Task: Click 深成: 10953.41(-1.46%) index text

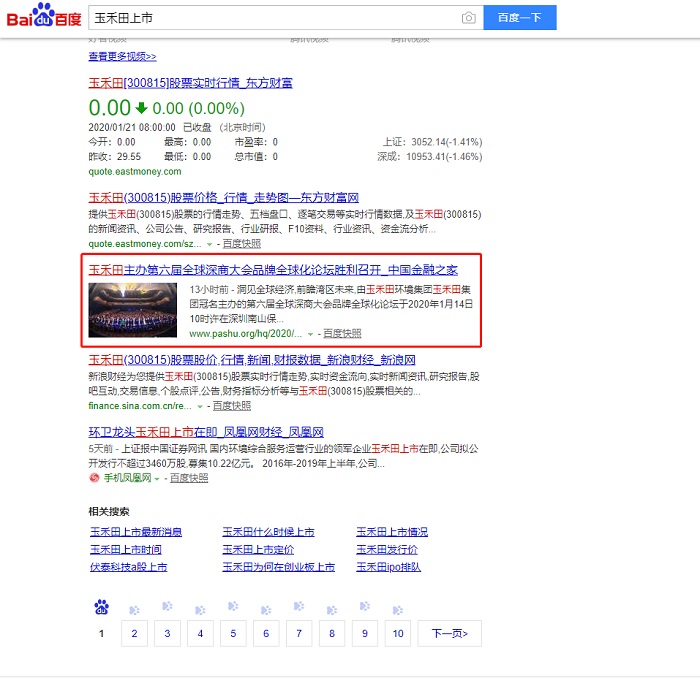Action: point(429,157)
